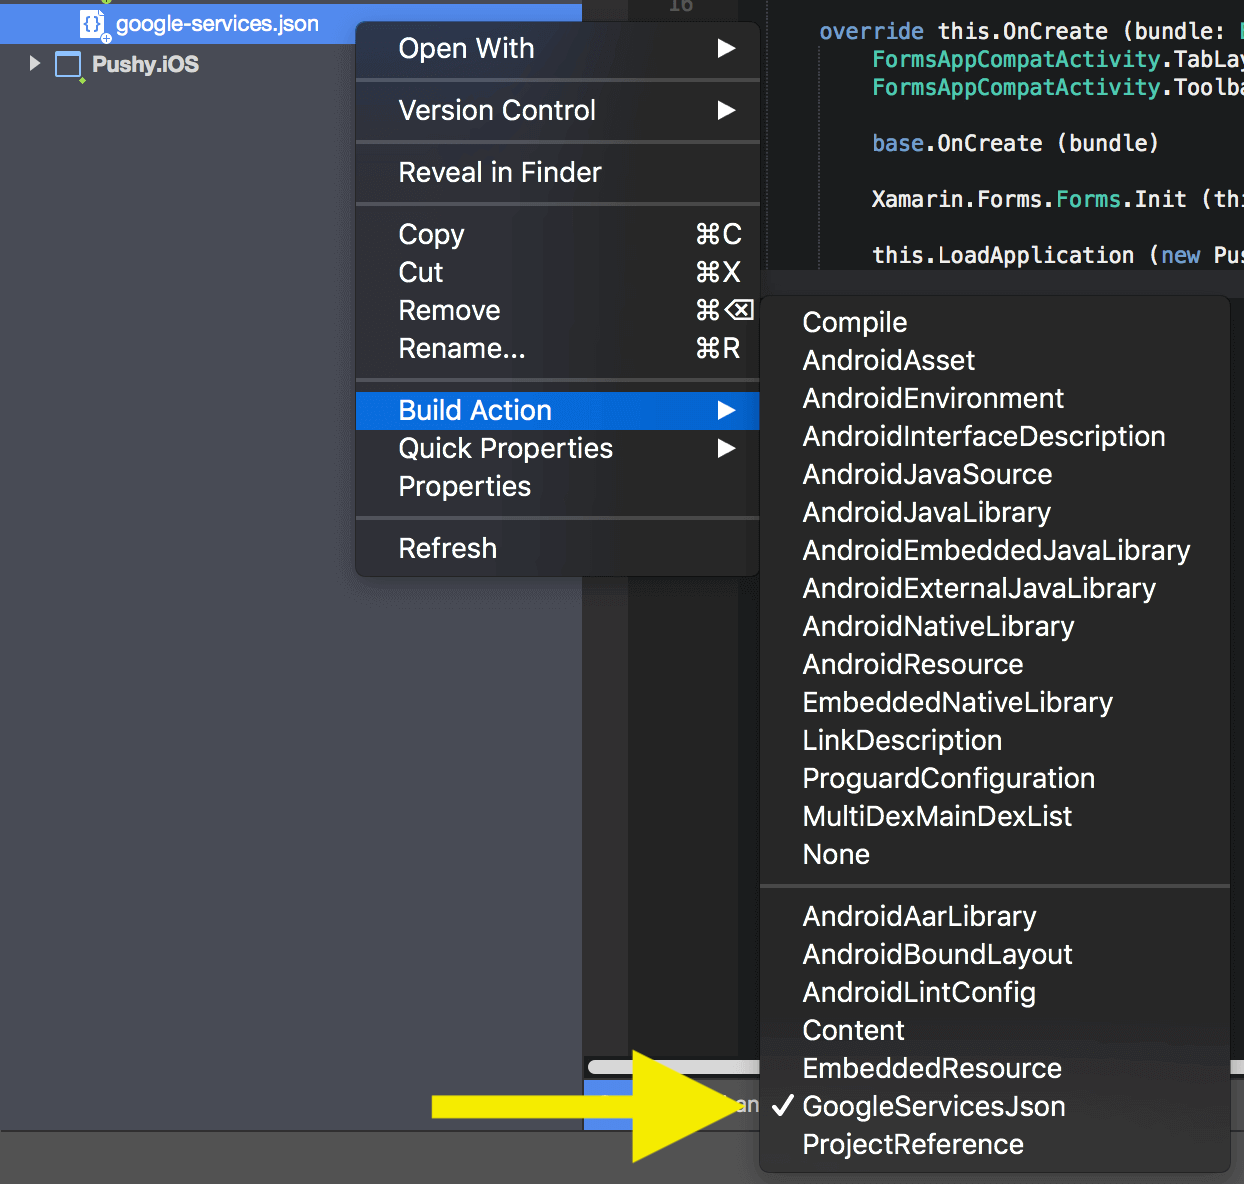Open Properties for the selected file
Image resolution: width=1244 pixels, height=1184 pixels.
(465, 486)
